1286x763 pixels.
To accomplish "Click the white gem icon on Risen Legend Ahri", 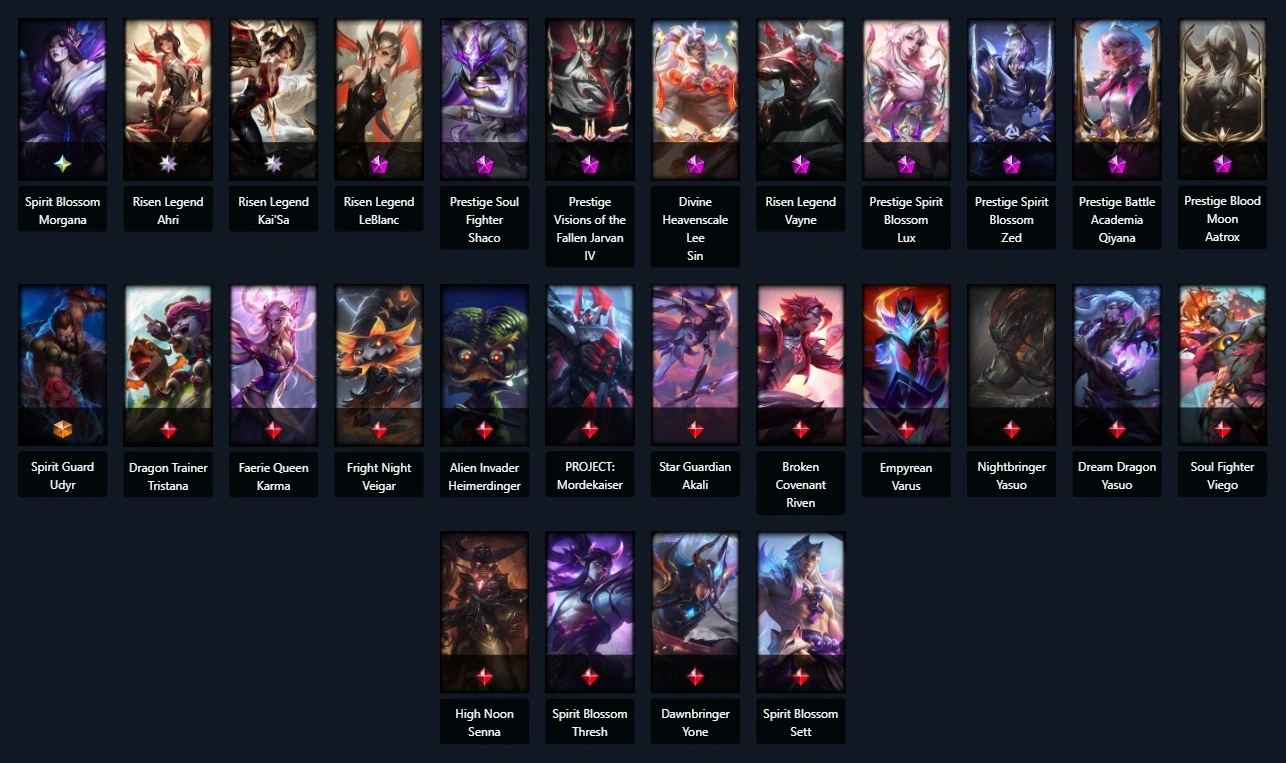I will click(168, 164).
